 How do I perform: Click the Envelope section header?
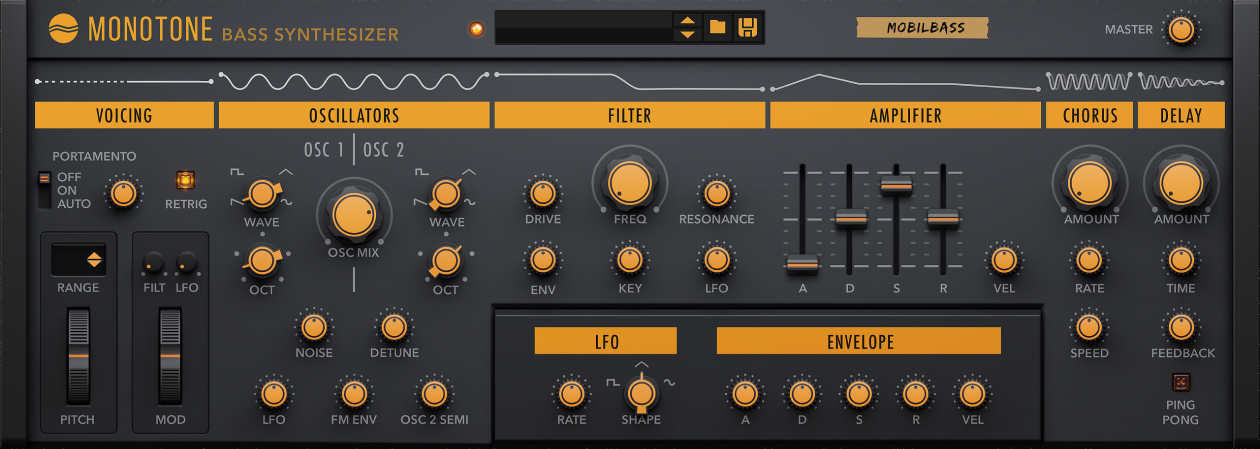click(x=858, y=341)
